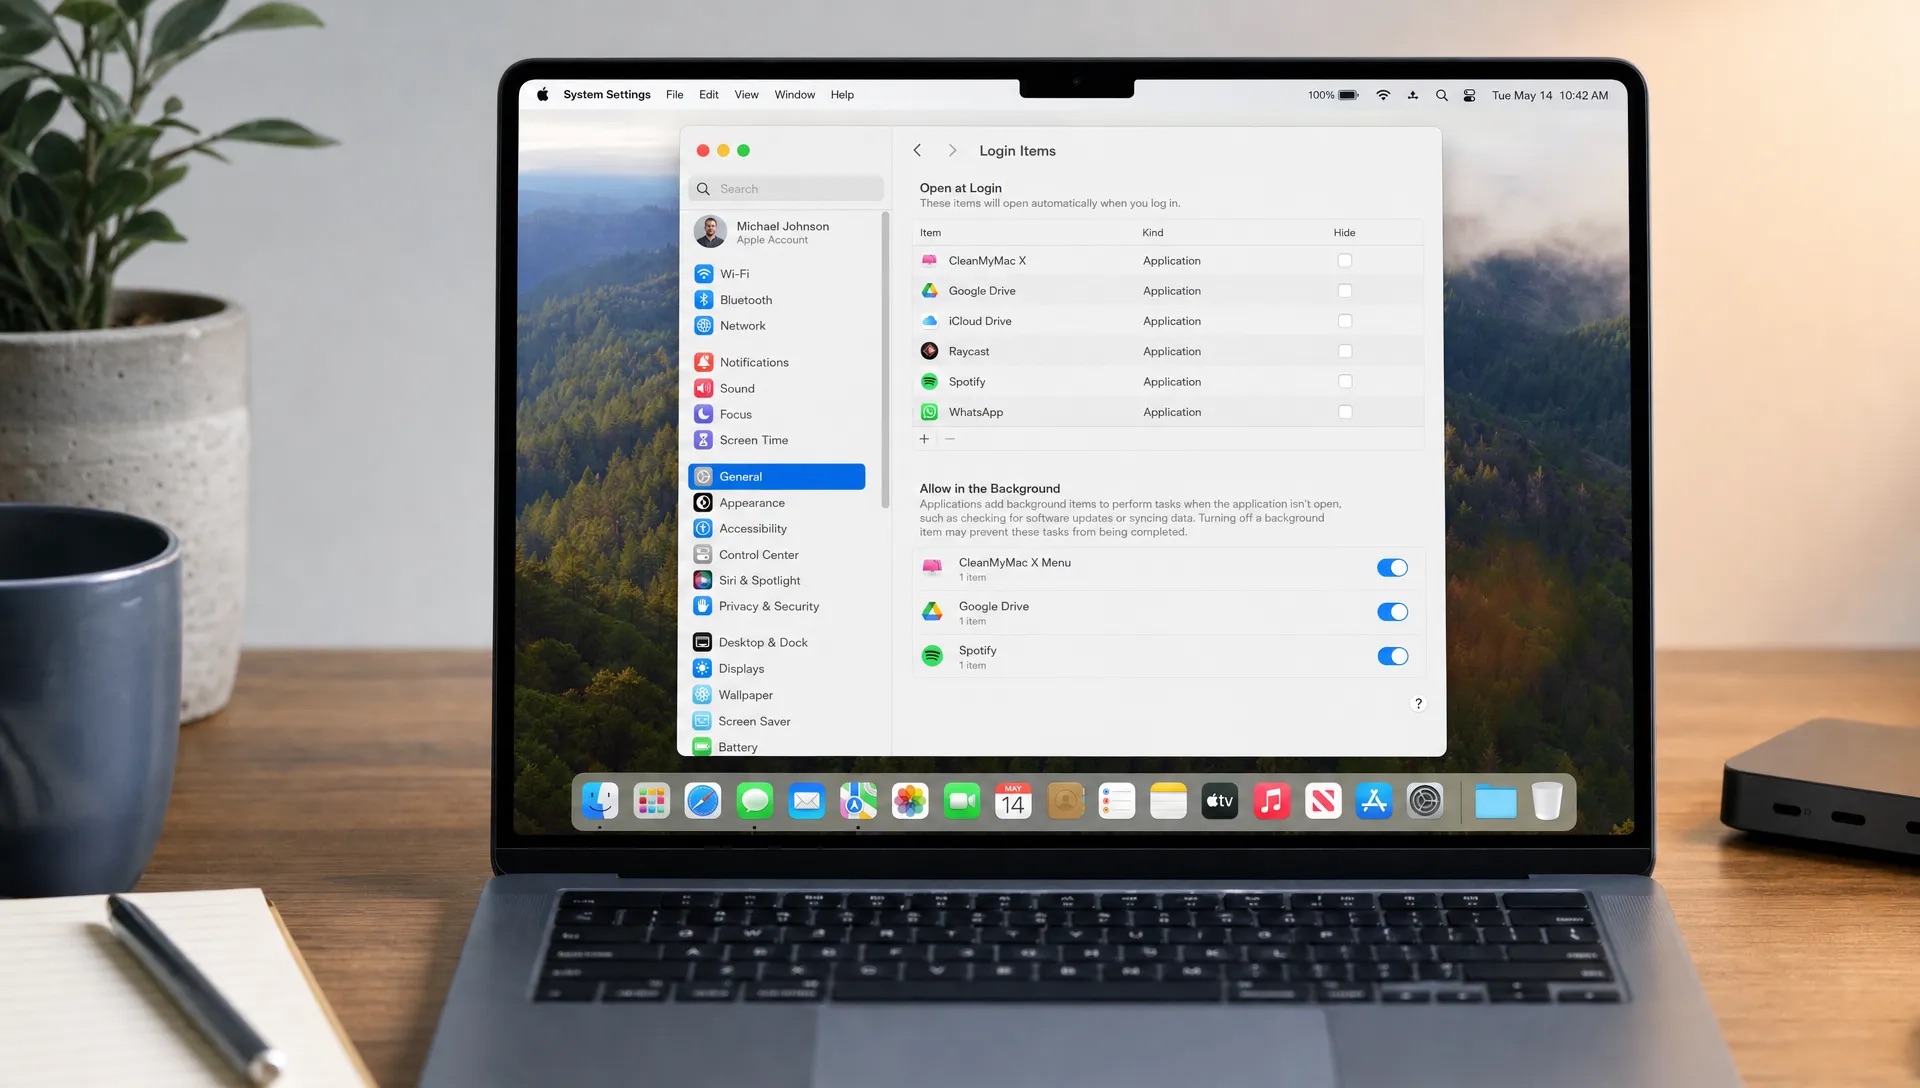The image size is (1920, 1088).
Task: Open the System Settings menu
Action: (x=607, y=95)
